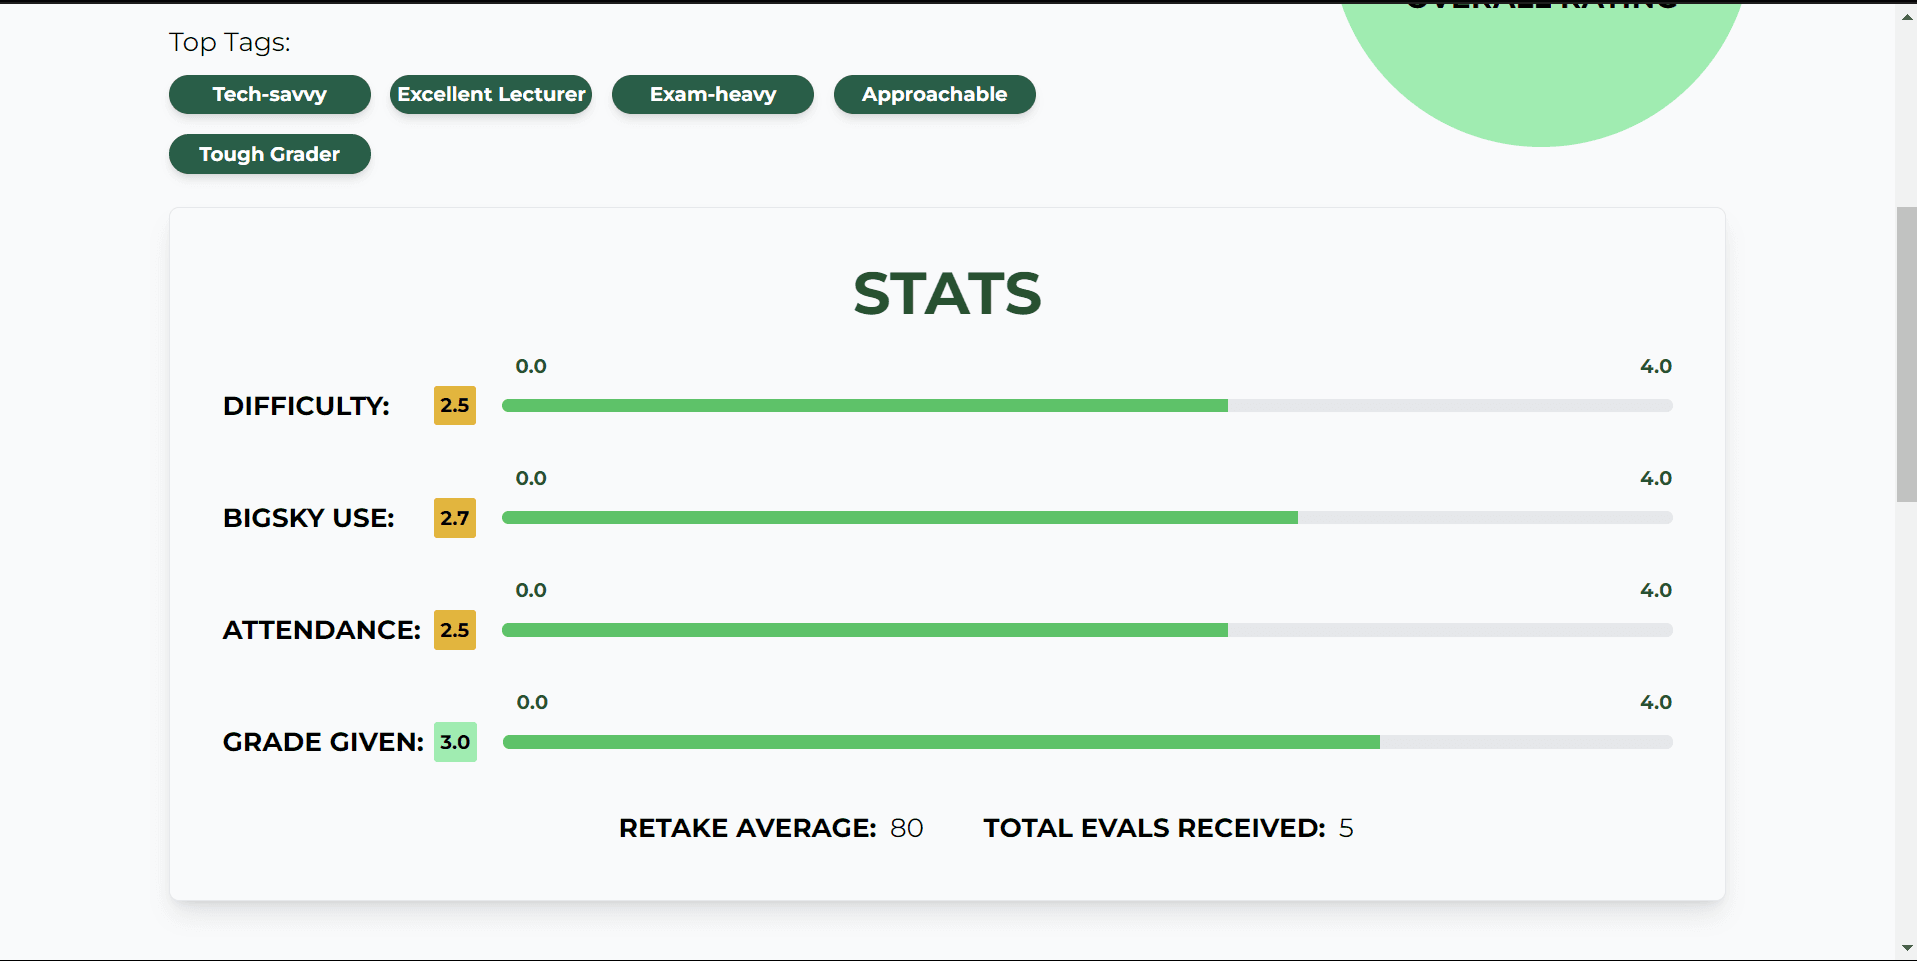Click the BigSky Use score badge showing 2.7
The width and height of the screenshot is (1917, 961).
[x=454, y=517]
